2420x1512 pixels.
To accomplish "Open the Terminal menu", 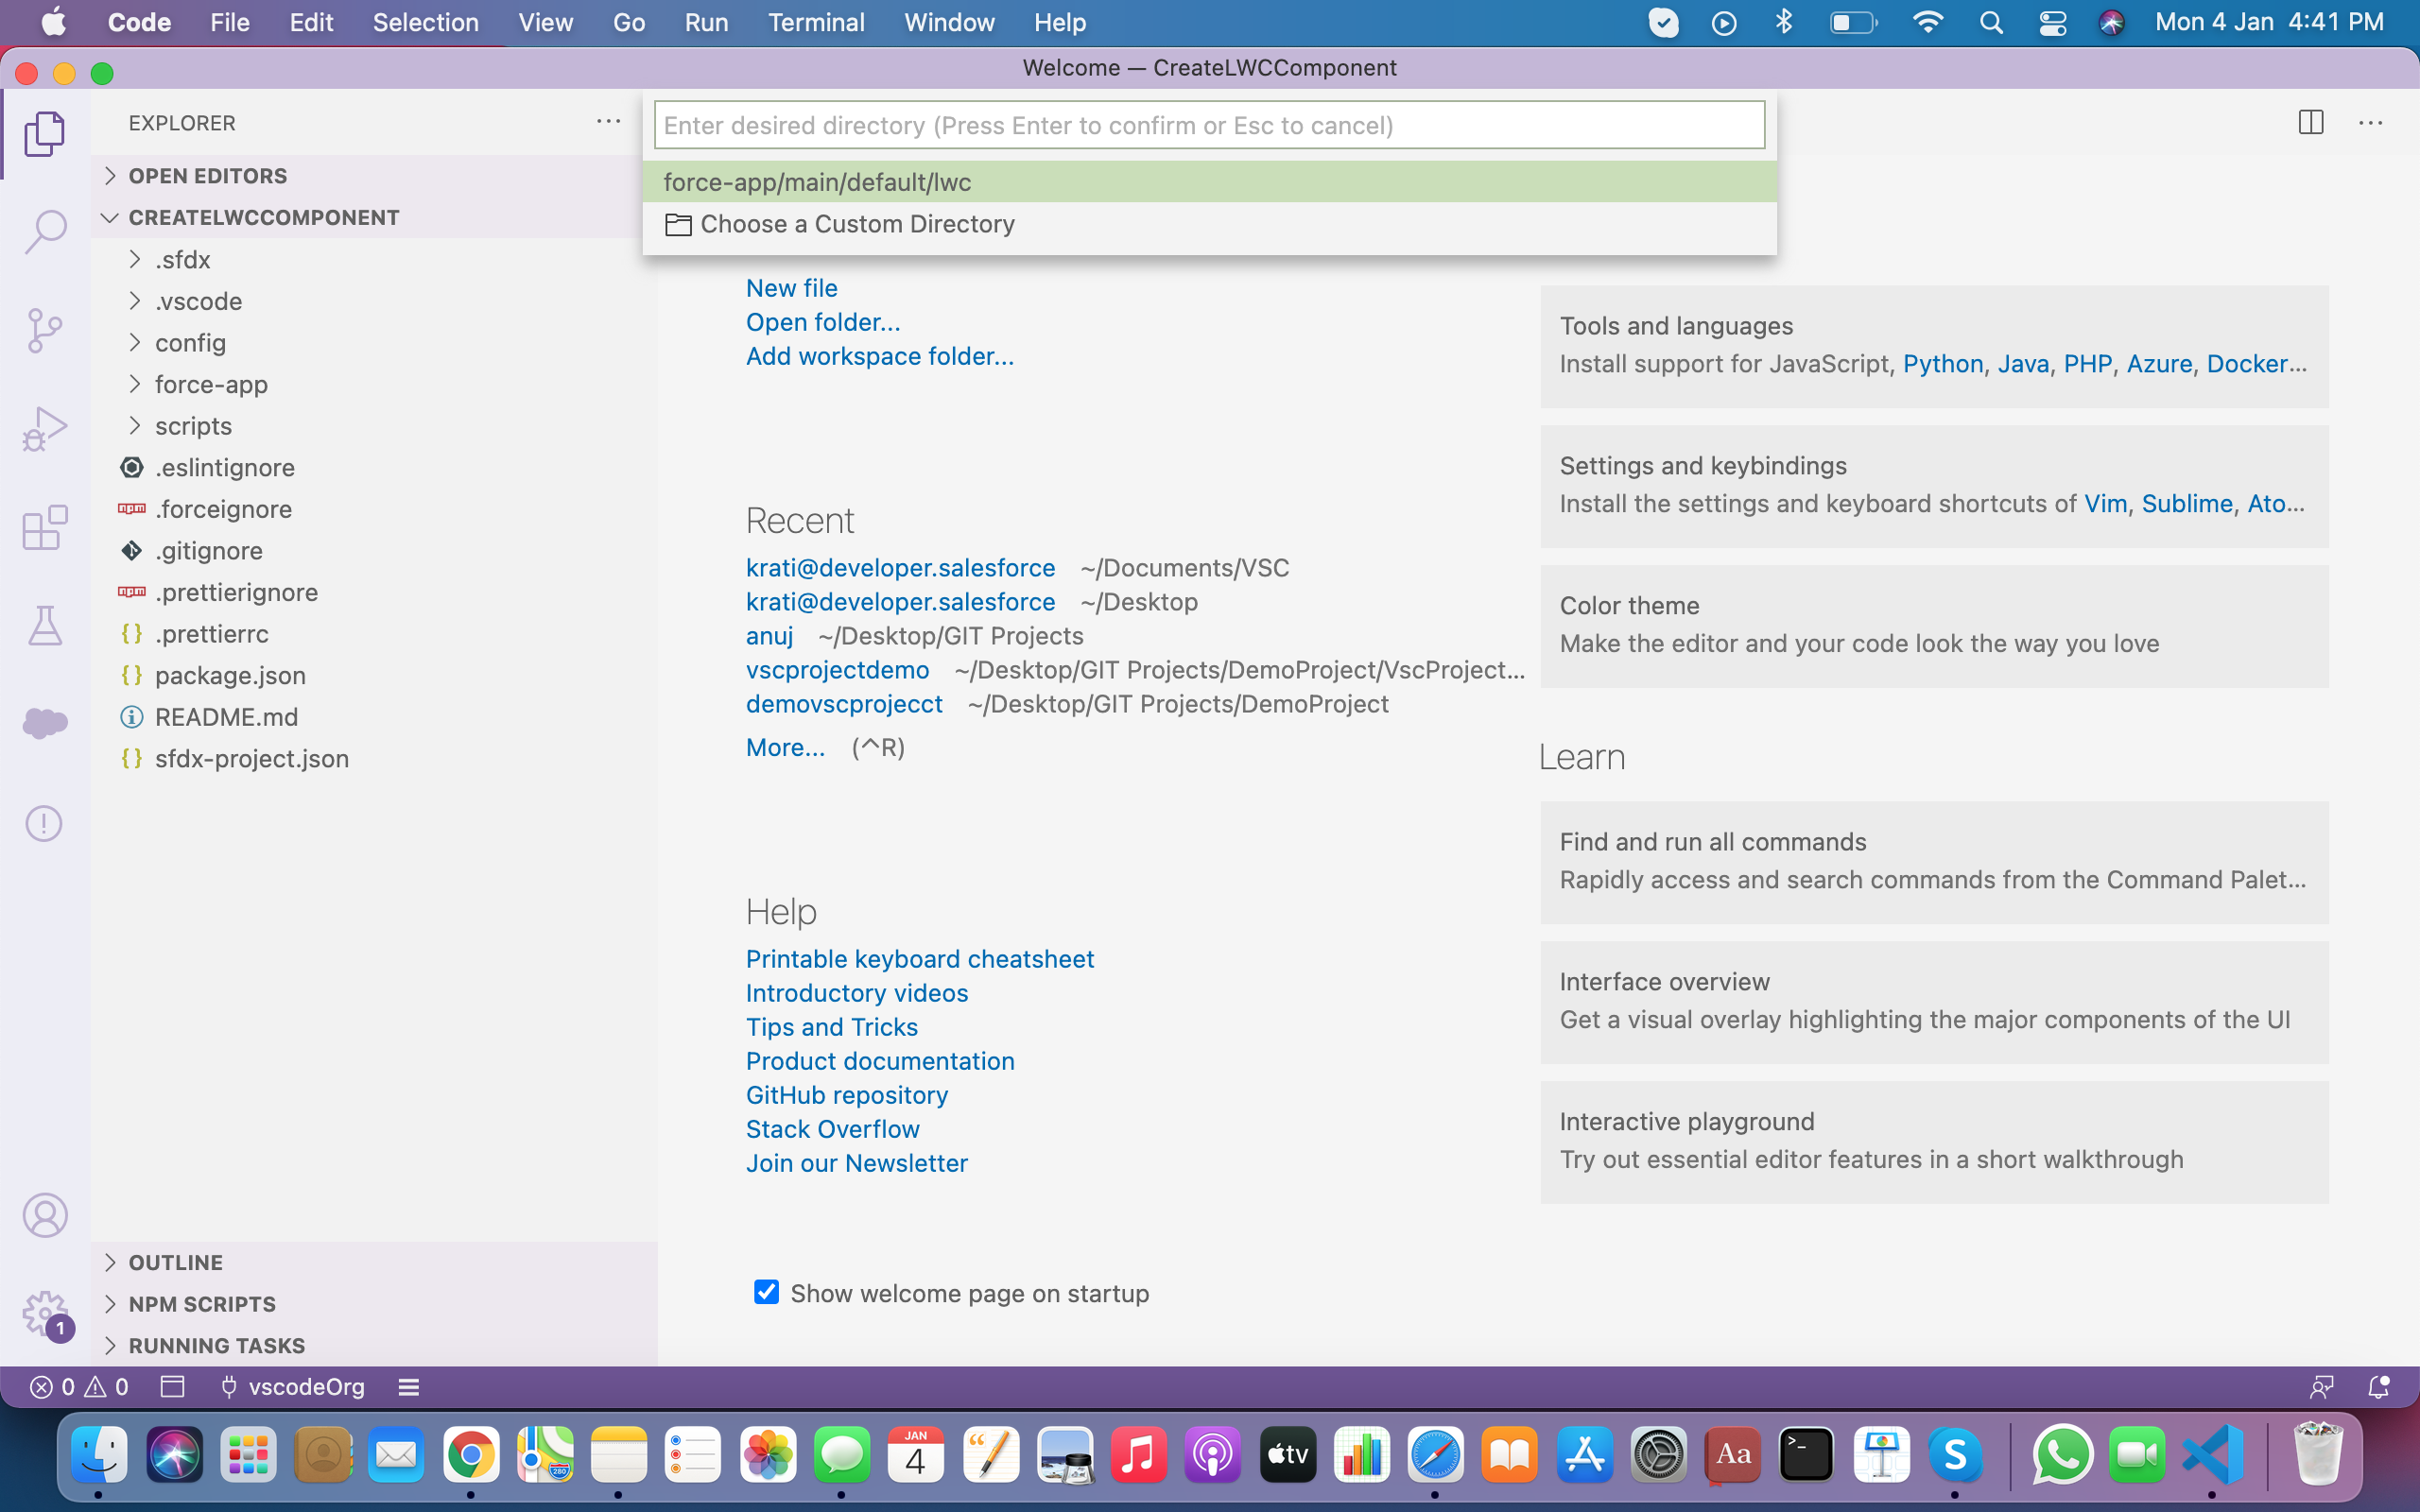I will coord(815,22).
